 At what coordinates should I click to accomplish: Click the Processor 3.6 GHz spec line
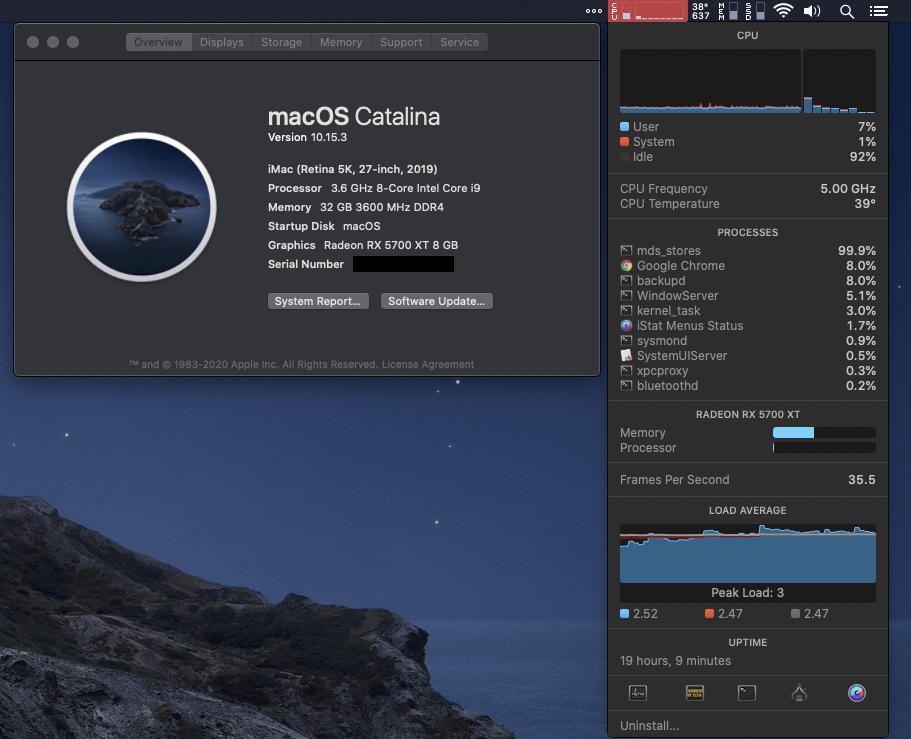(374, 188)
